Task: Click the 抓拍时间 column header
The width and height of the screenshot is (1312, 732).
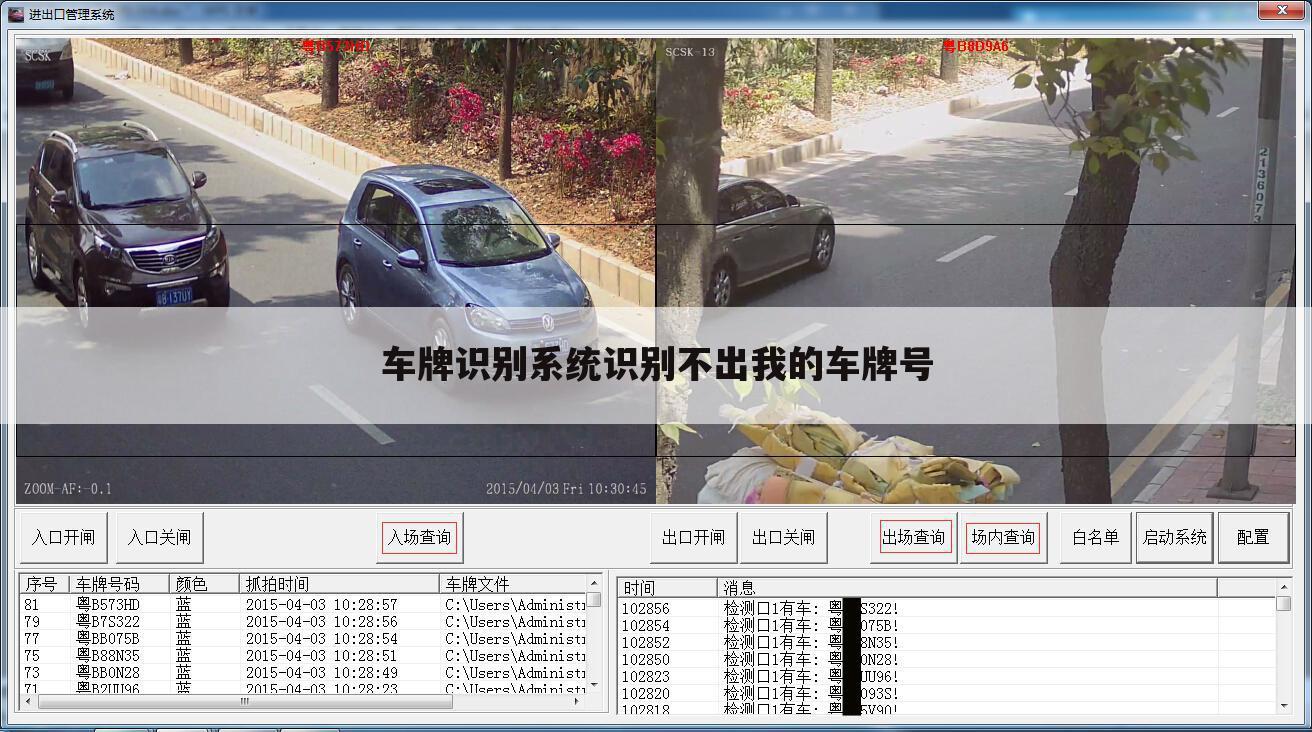Action: [339, 584]
